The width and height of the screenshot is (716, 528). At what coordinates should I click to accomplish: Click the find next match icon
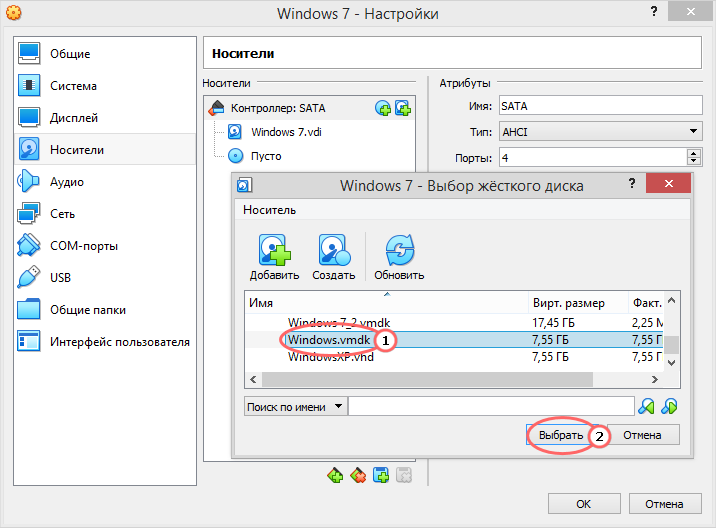click(x=669, y=406)
